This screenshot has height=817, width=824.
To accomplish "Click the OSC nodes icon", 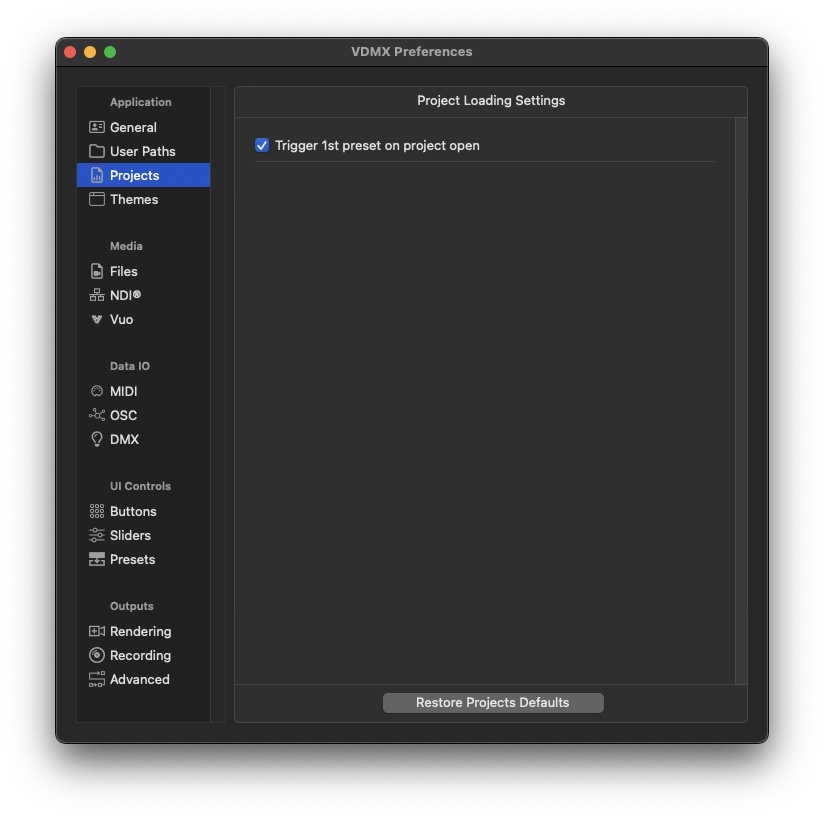I will pyautogui.click(x=97, y=415).
